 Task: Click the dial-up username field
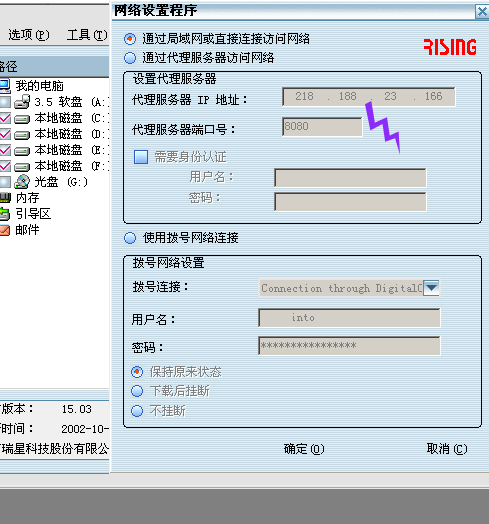349,317
